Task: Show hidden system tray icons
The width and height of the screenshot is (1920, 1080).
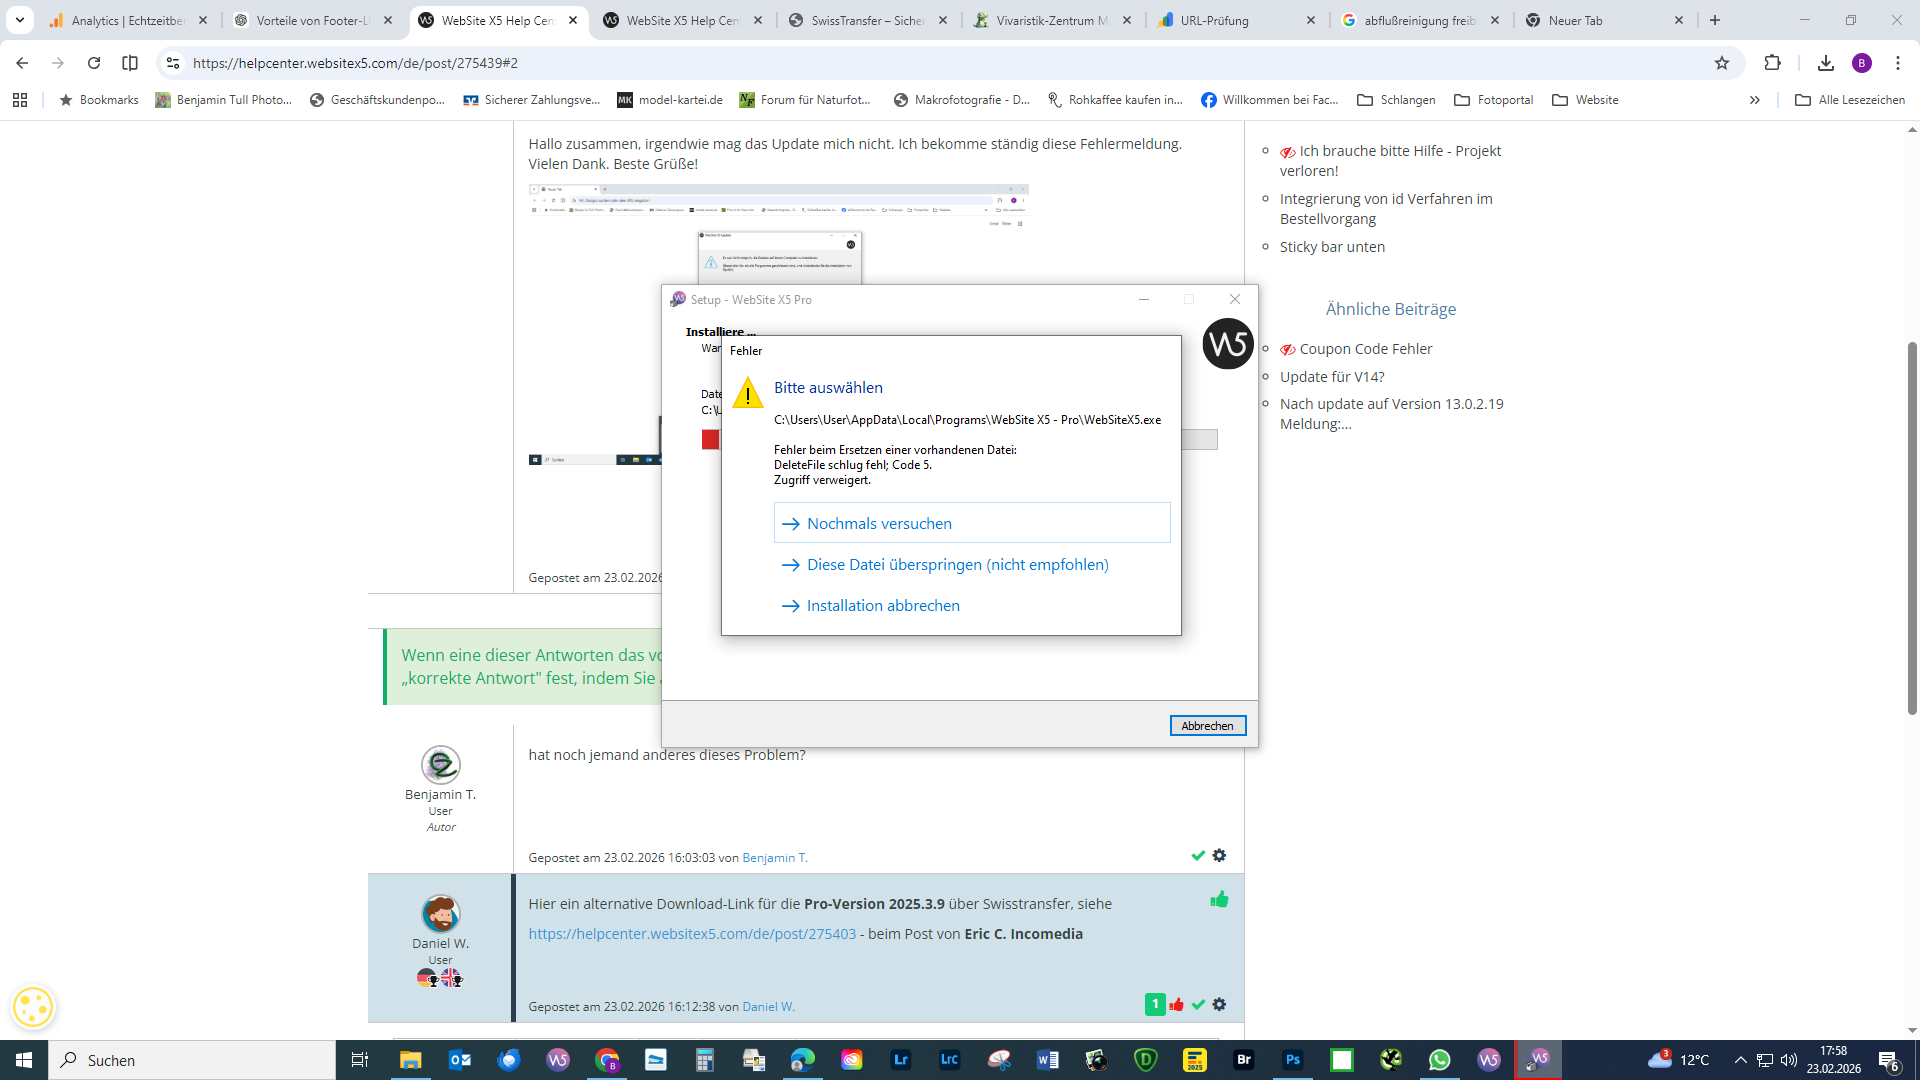Action: click(x=1740, y=1060)
